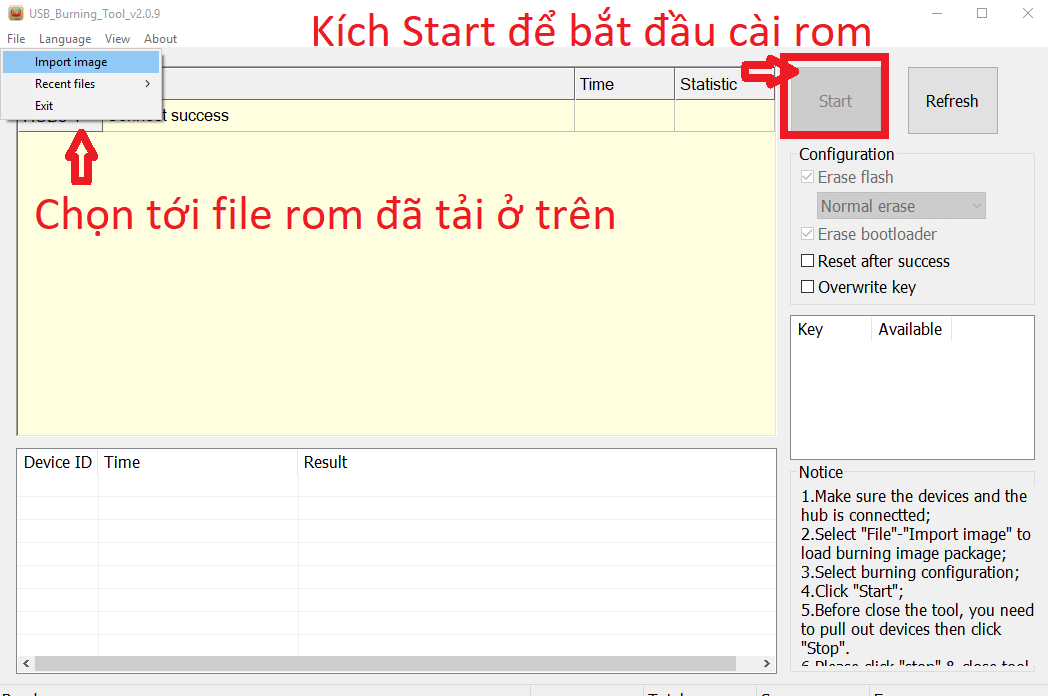Minimize the USB Burning Tool window

937,13
